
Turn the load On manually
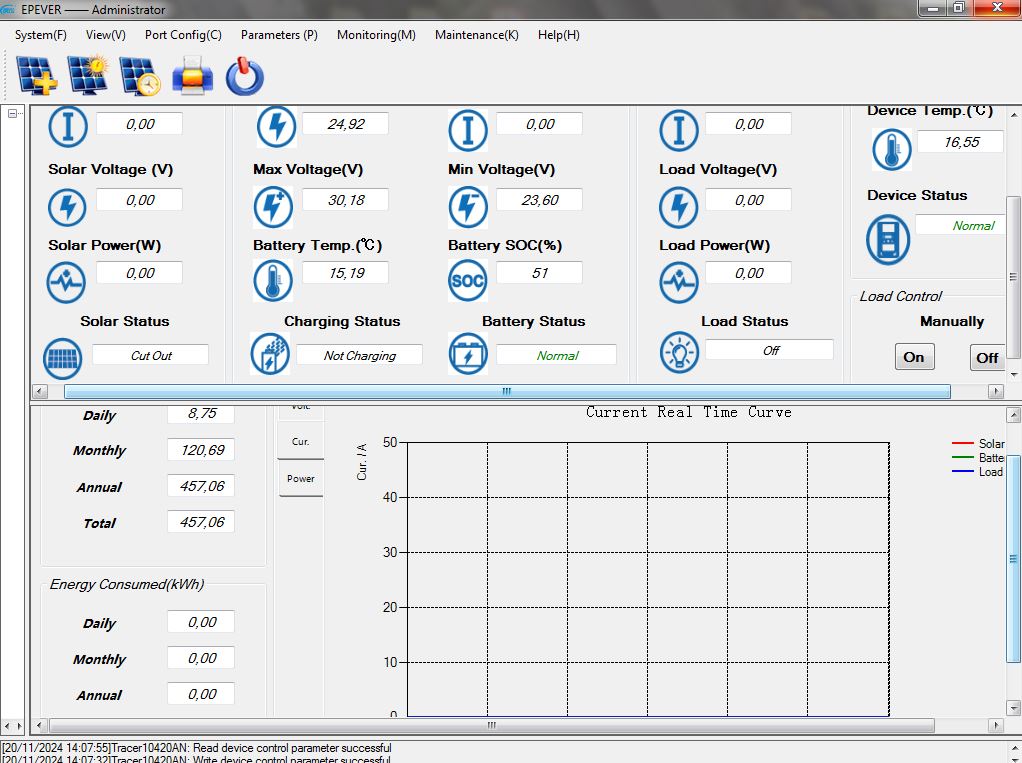pyautogui.click(x=914, y=357)
